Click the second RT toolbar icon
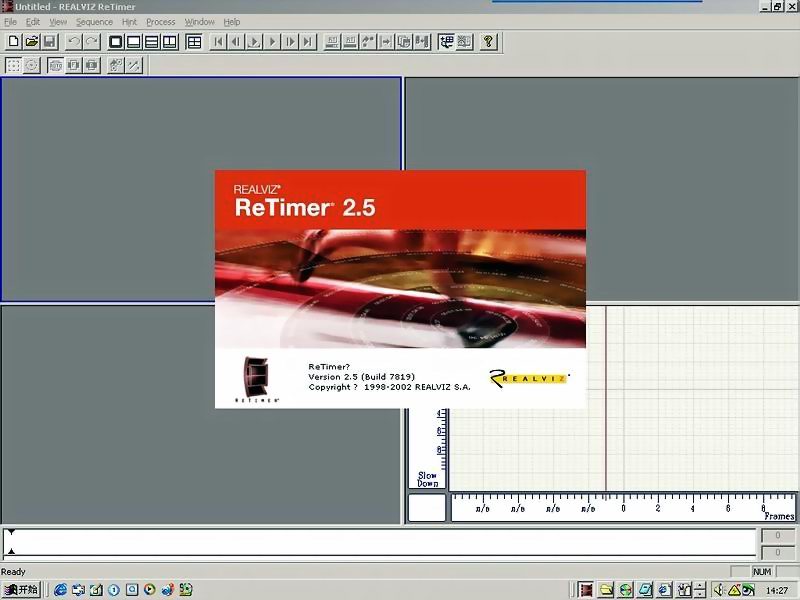Screen dimensions: 800x600 pyautogui.click(x=350, y=41)
